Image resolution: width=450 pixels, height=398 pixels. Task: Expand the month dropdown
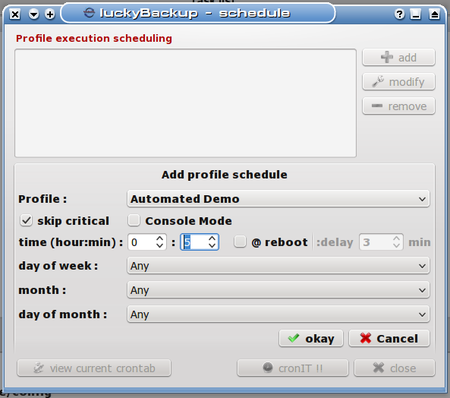pos(278,290)
